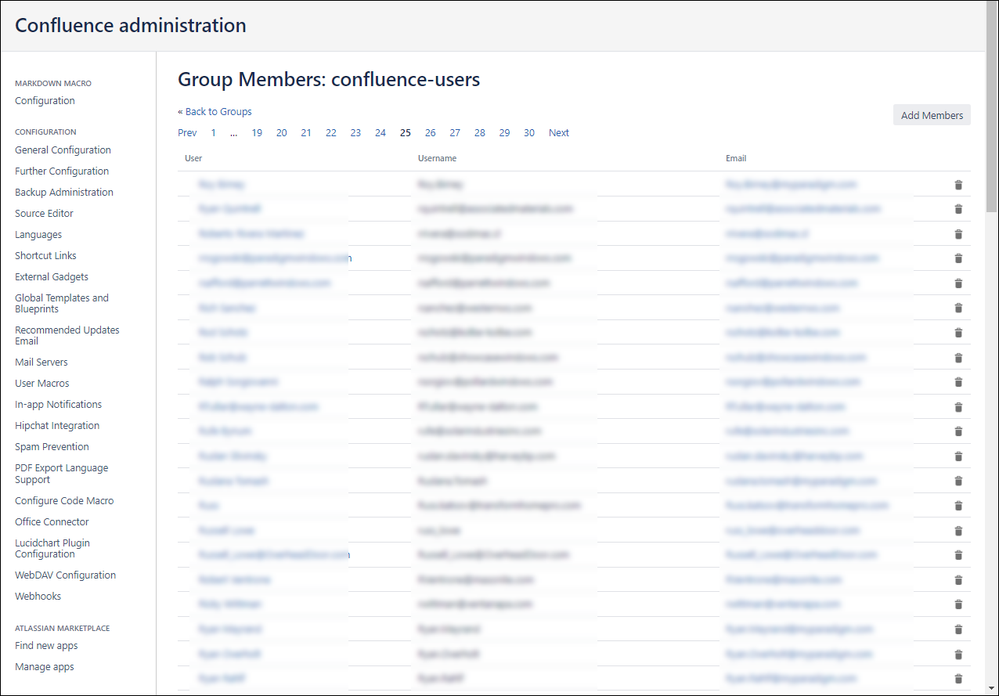Click the Email column header
The width and height of the screenshot is (999, 696).
click(736, 158)
